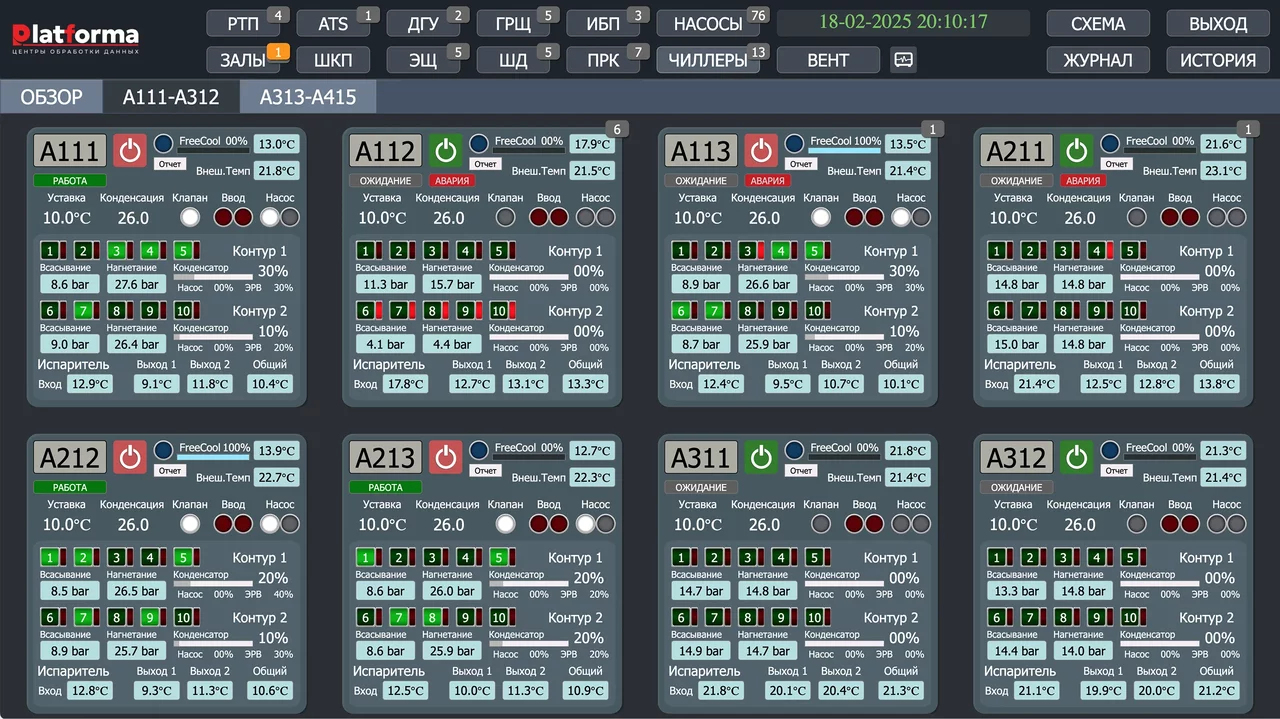Screen dimensions: 1280x719
Task: Toggle compressor 10 on A112 Контур 2
Action: click(x=498, y=311)
